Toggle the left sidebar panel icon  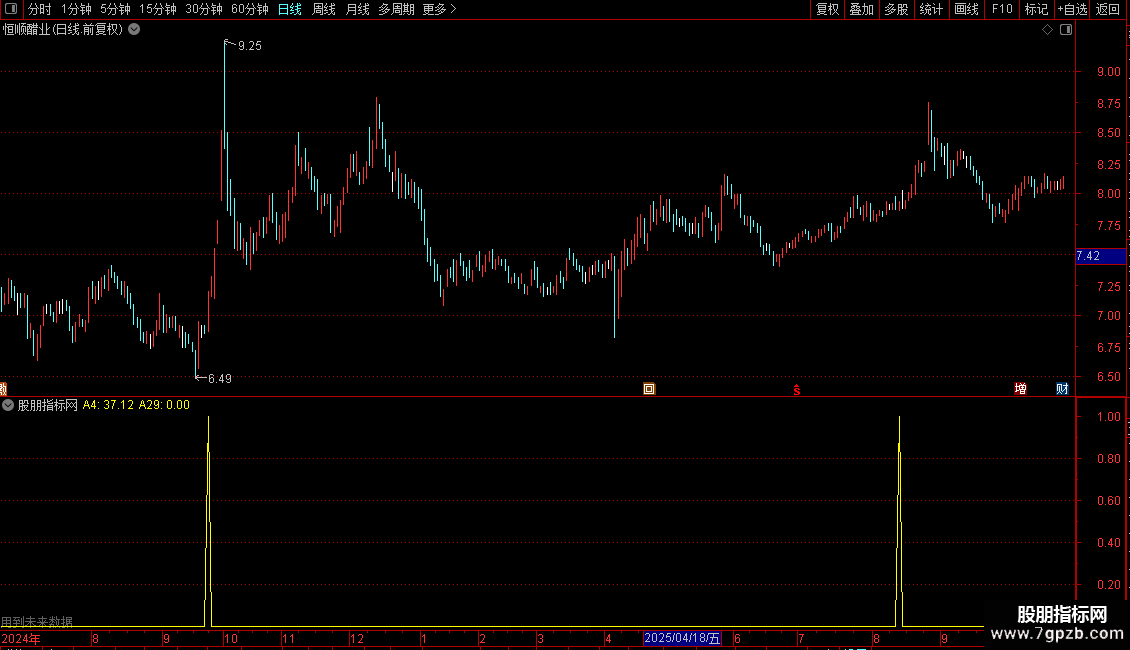[11, 9]
